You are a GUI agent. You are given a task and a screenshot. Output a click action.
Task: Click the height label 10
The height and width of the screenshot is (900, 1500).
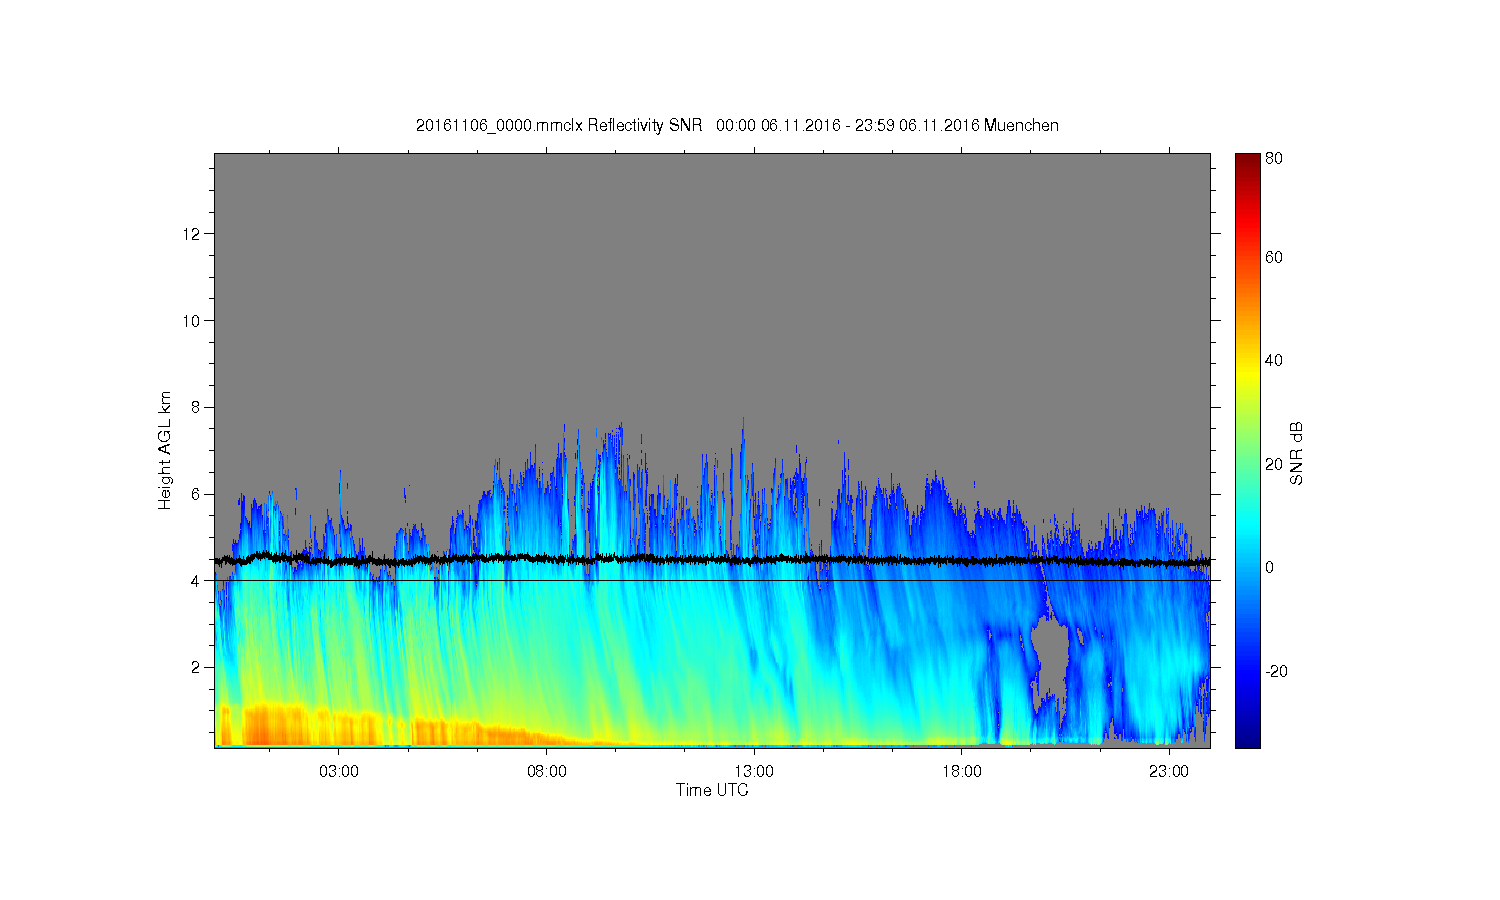[193, 321]
